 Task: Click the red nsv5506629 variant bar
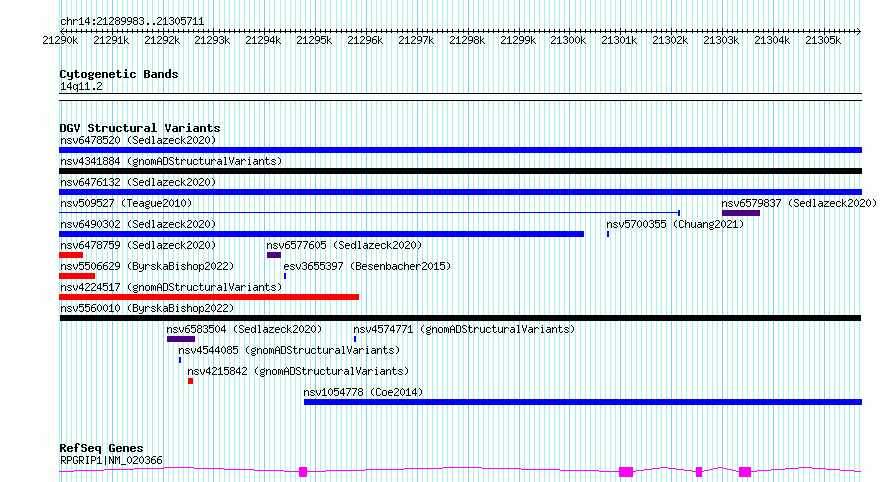pyautogui.click(x=77, y=276)
